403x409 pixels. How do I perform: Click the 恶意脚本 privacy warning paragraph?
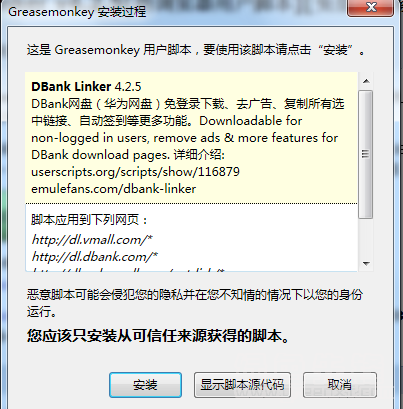coord(195,303)
